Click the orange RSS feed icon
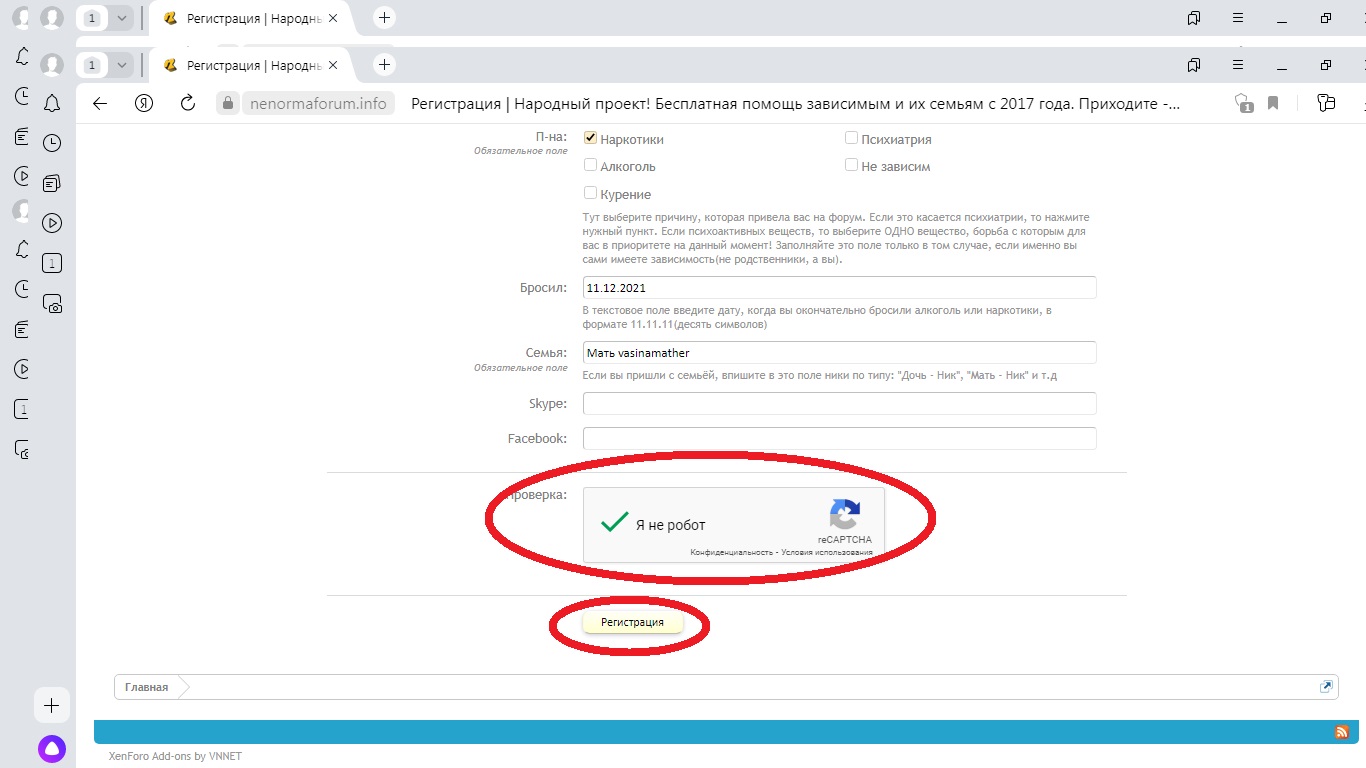The width and height of the screenshot is (1366, 768). pyautogui.click(x=1341, y=732)
